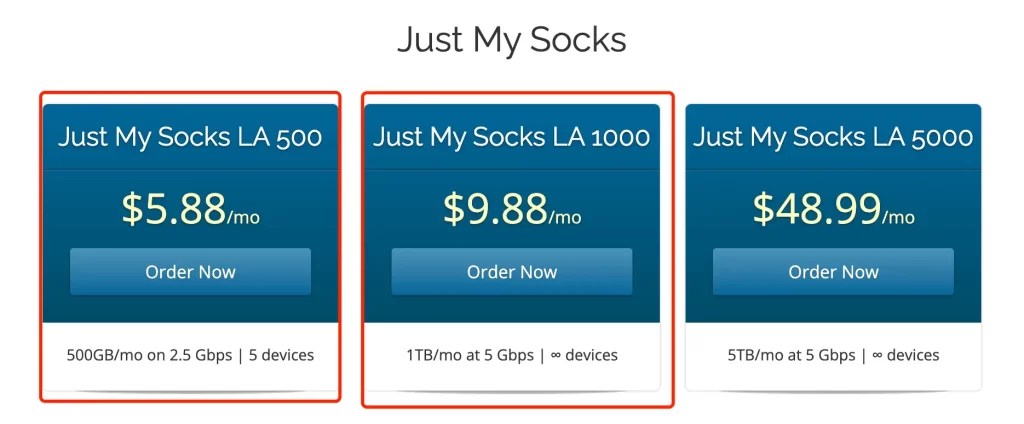Click the $5.88/mo price

coord(191,209)
